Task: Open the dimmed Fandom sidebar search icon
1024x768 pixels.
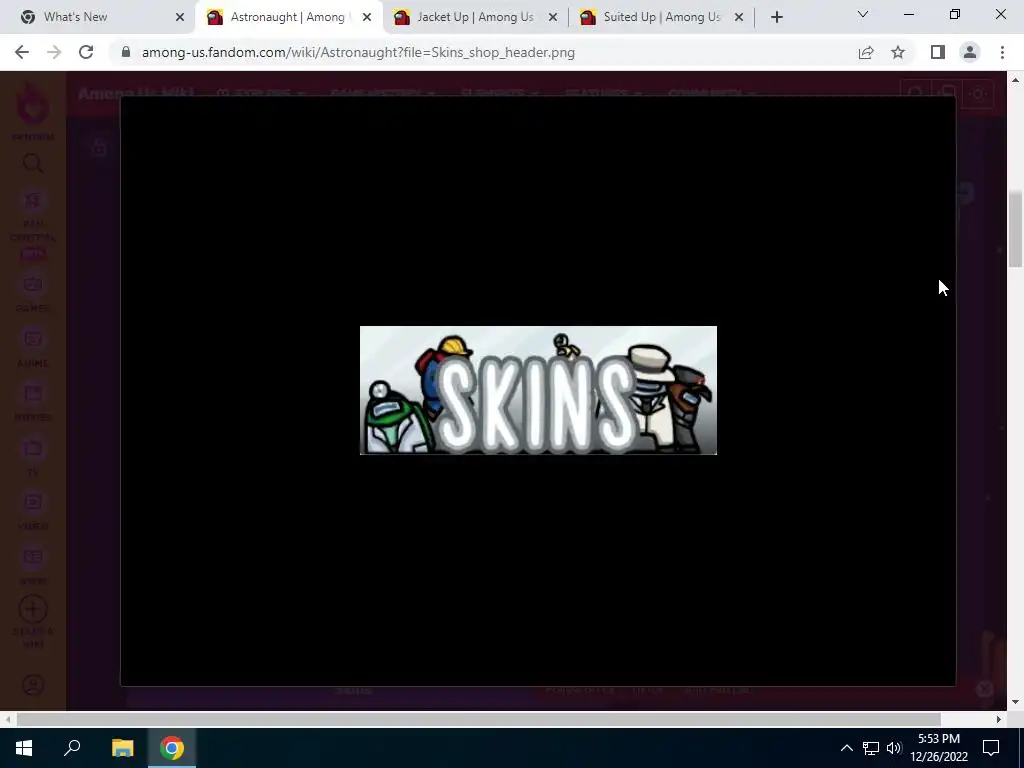Action: coord(33,163)
